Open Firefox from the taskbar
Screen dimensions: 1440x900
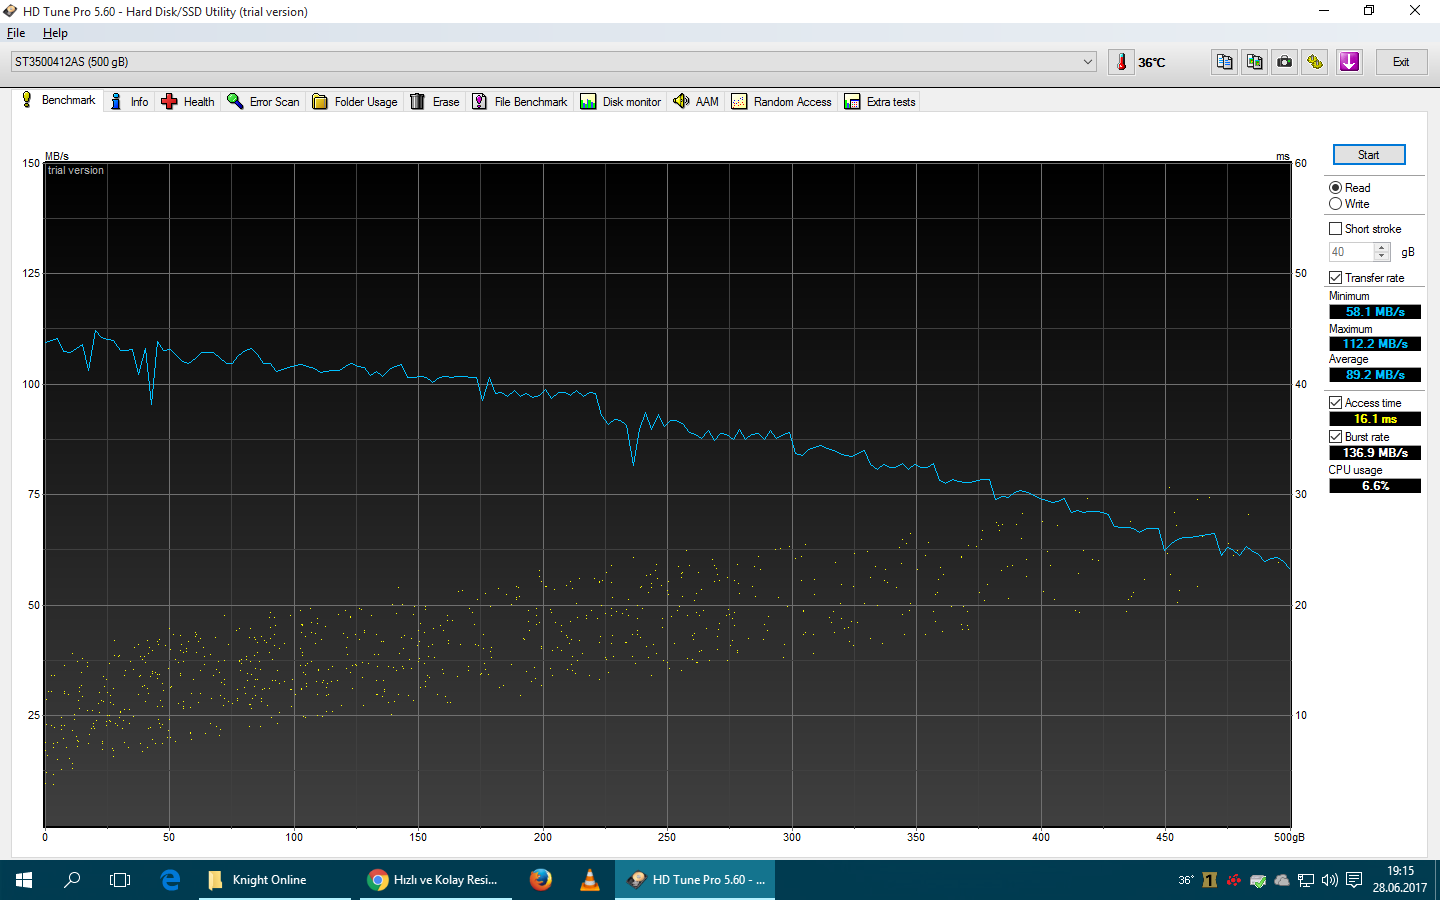point(541,880)
